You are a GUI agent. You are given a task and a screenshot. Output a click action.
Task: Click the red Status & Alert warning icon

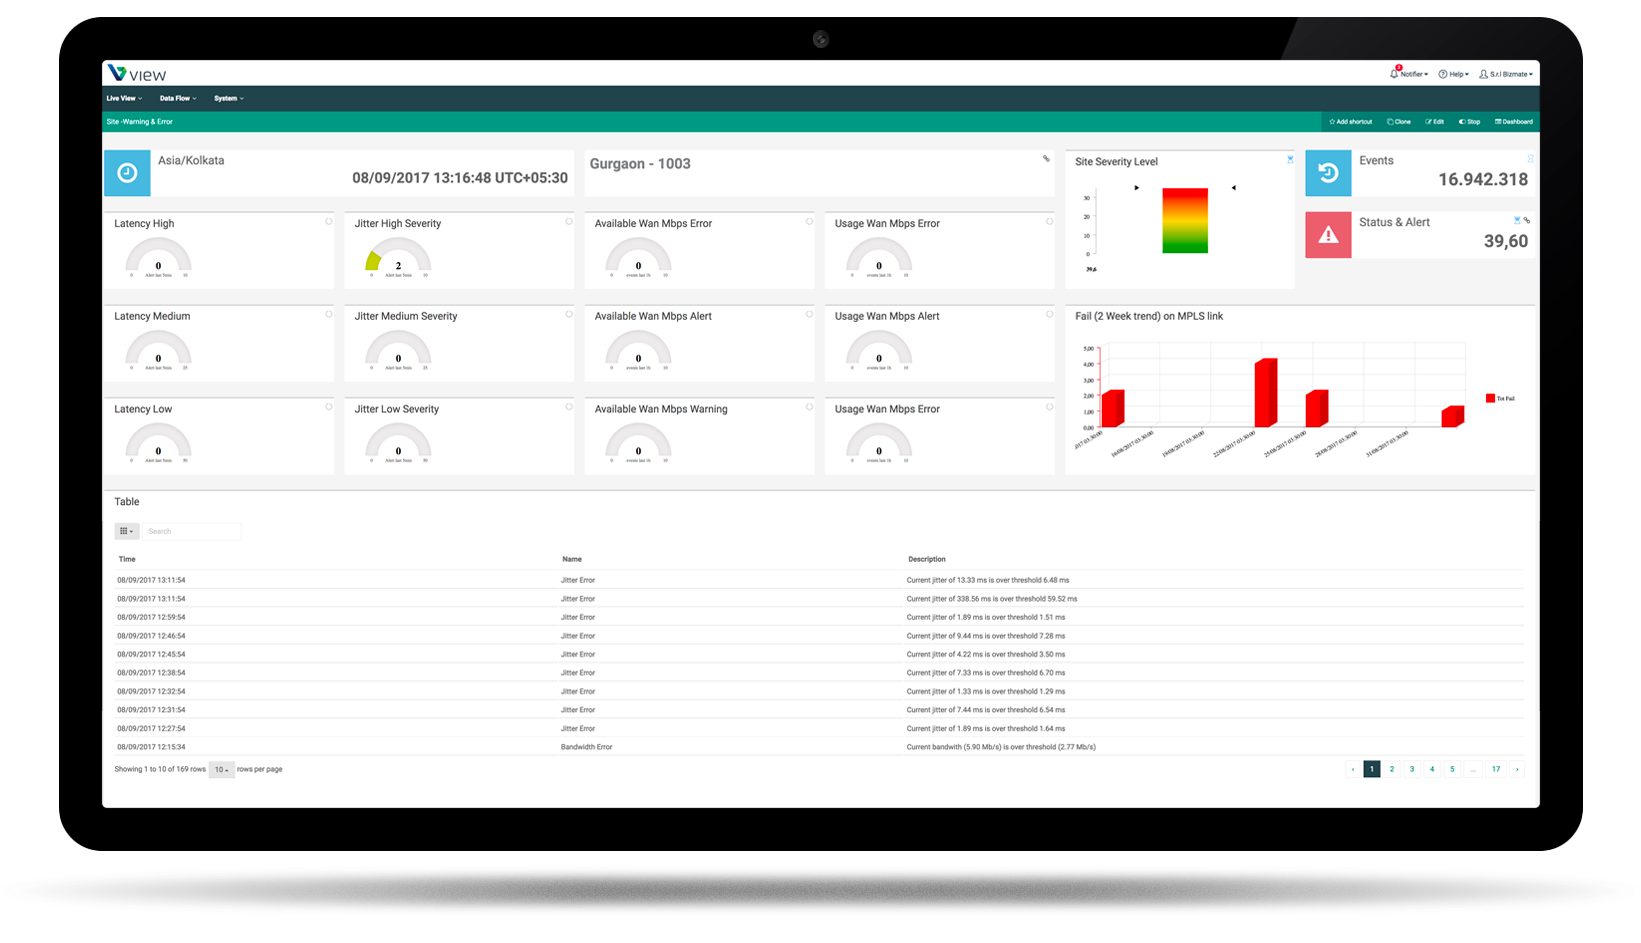point(1328,235)
